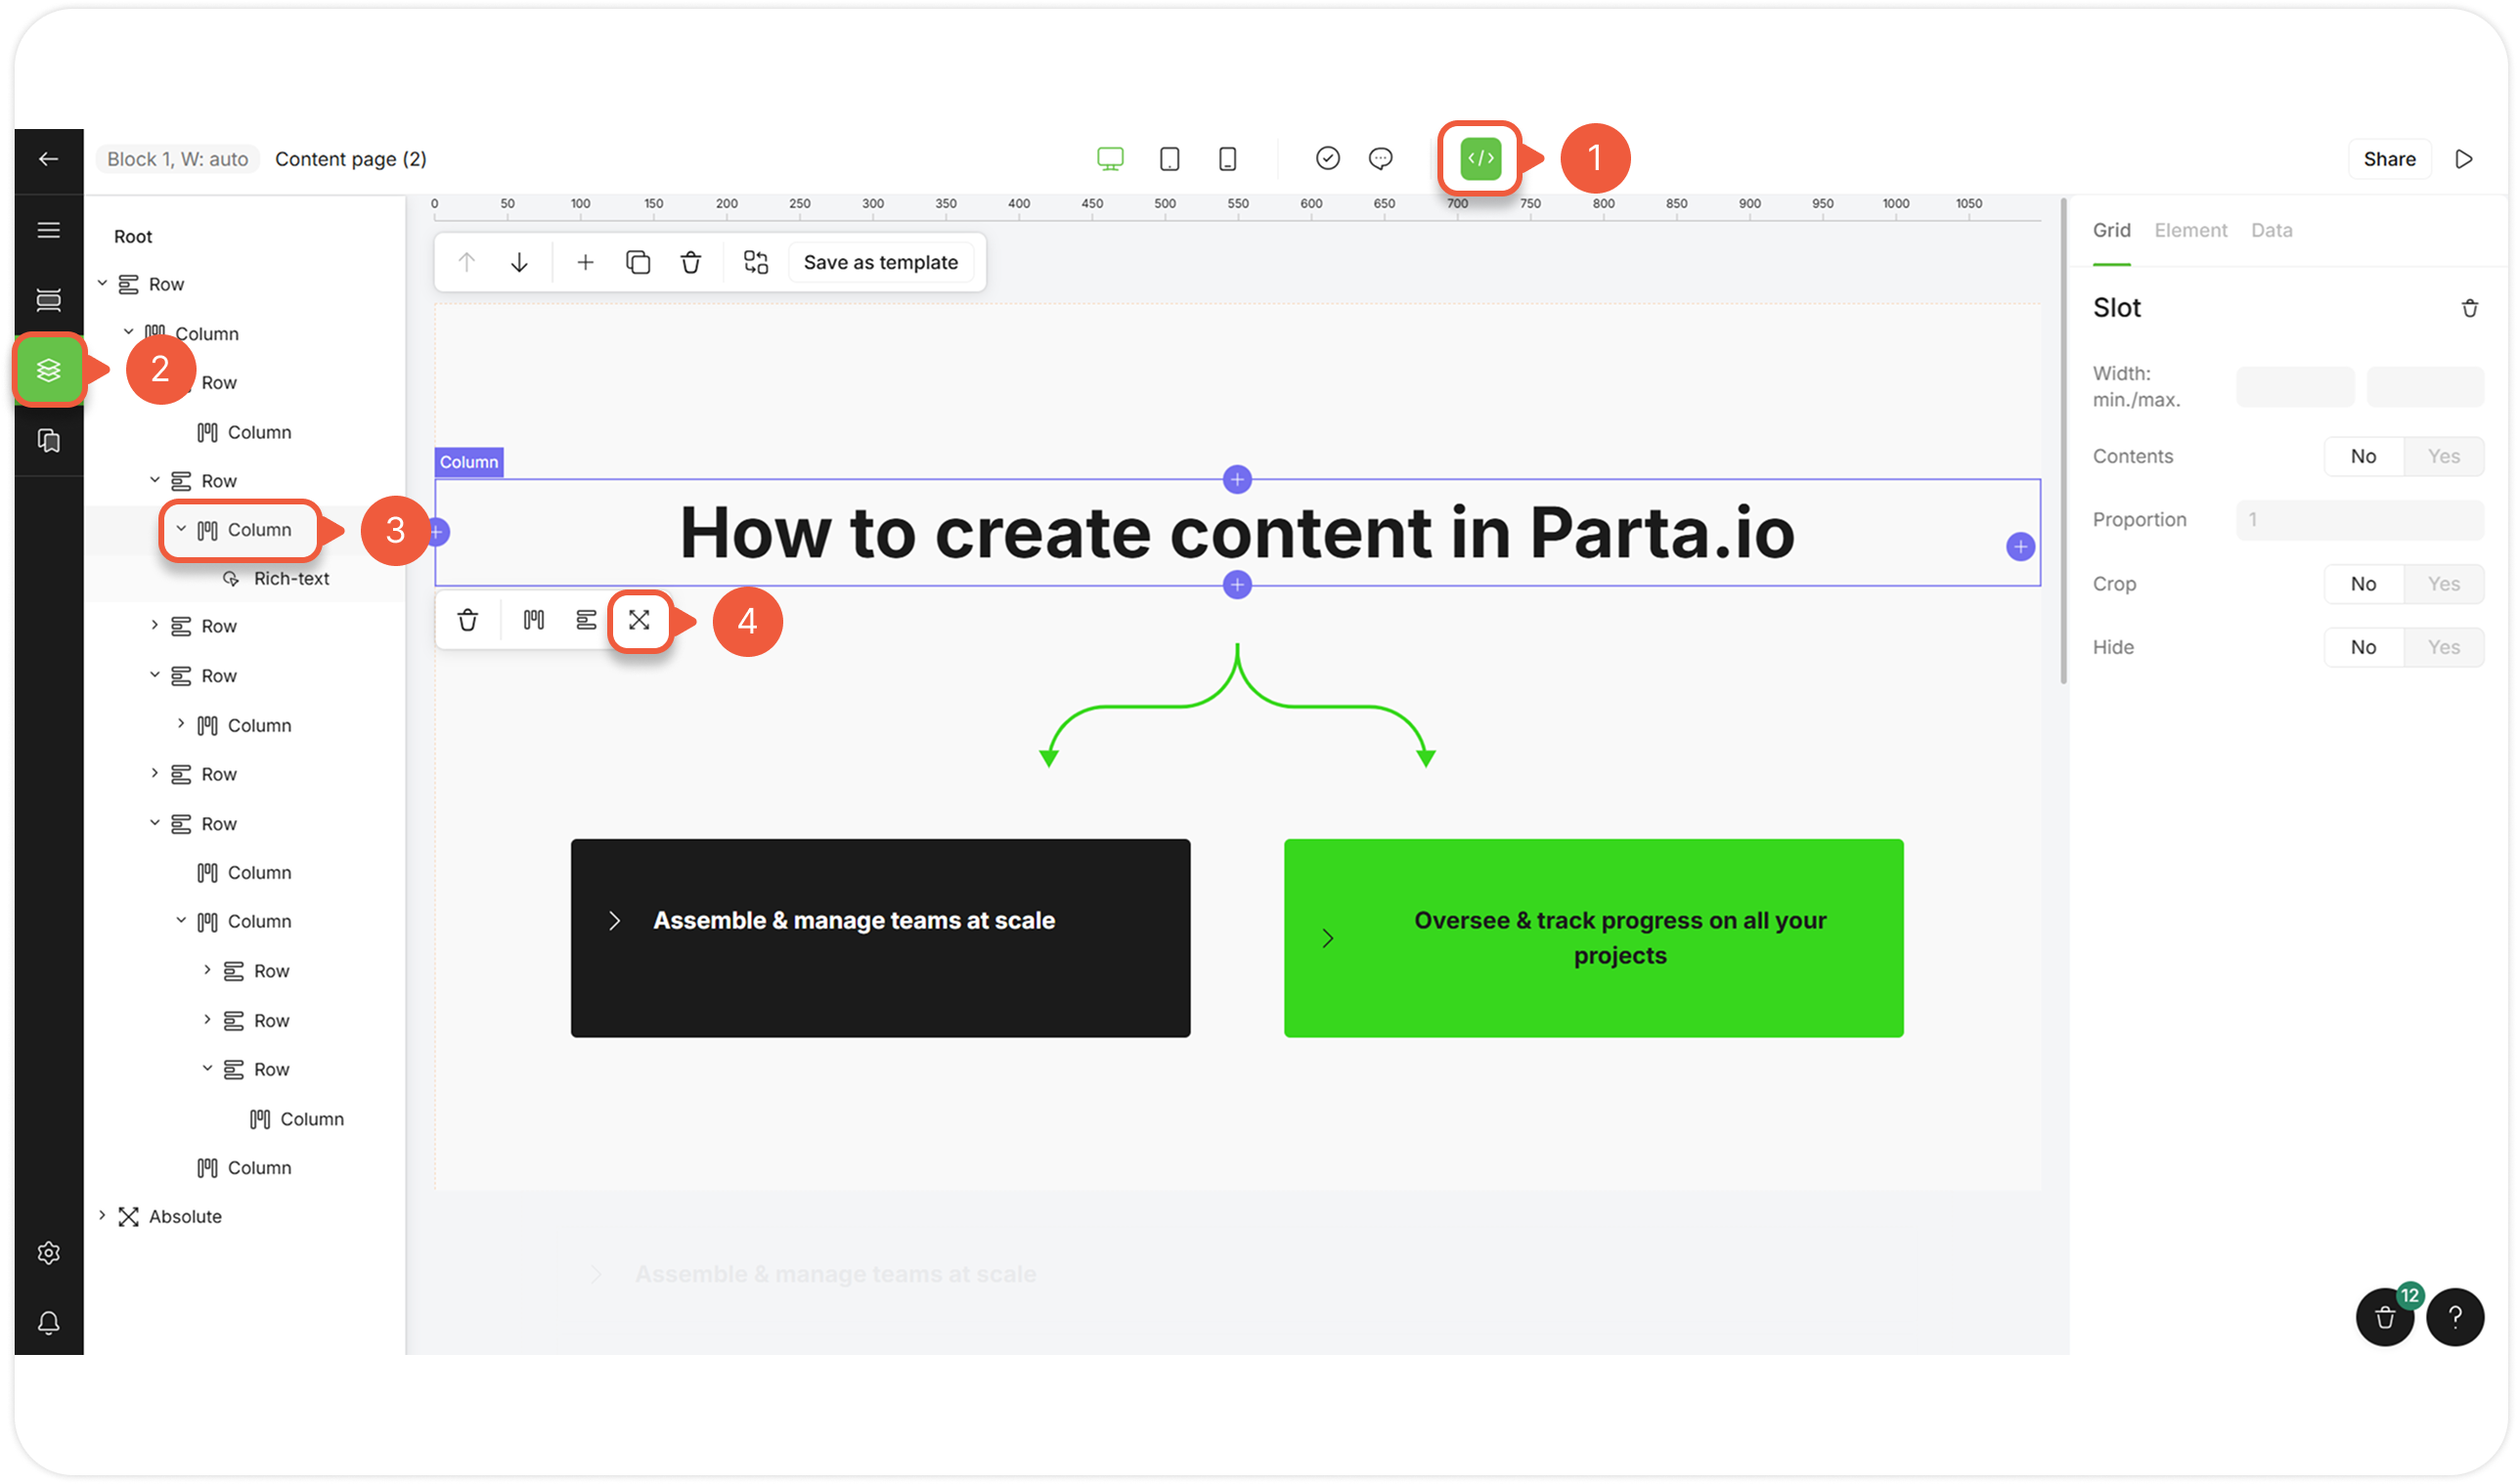This screenshot has height=1484, width=2517.
Task: Switch to the Element tab
Action: tap(2190, 230)
